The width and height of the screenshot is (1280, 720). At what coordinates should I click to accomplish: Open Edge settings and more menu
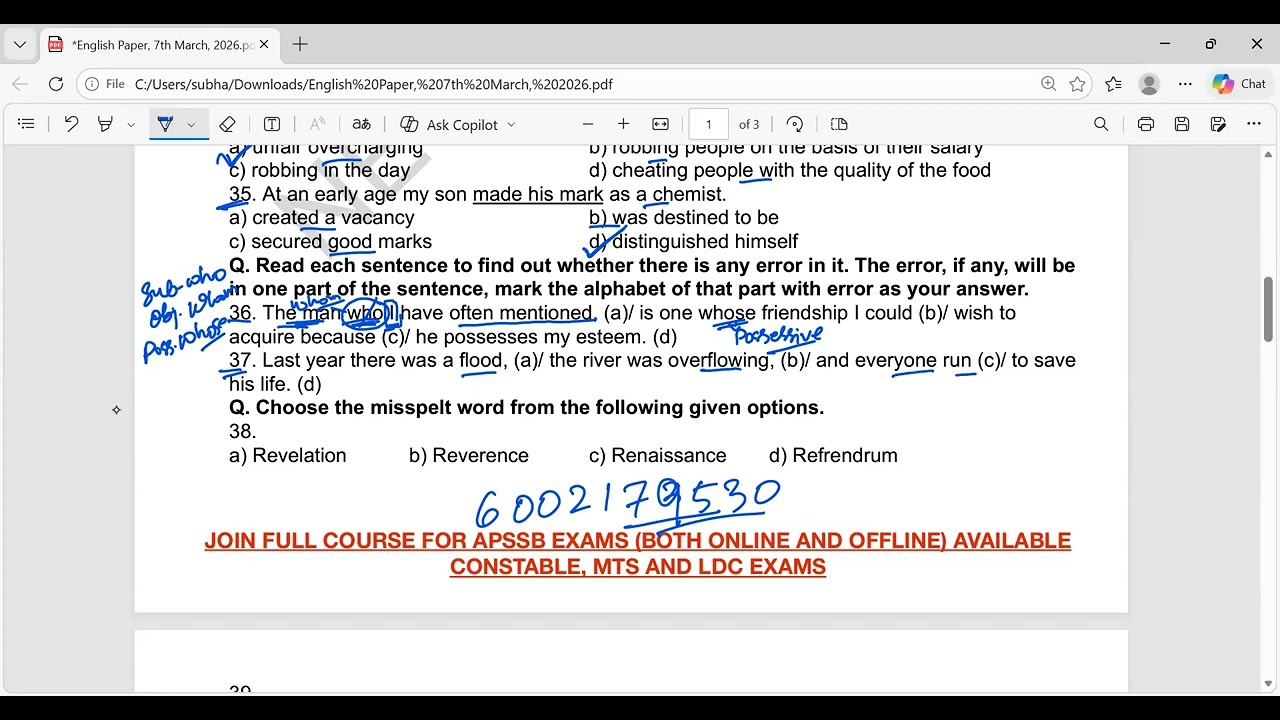click(x=1185, y=84)
